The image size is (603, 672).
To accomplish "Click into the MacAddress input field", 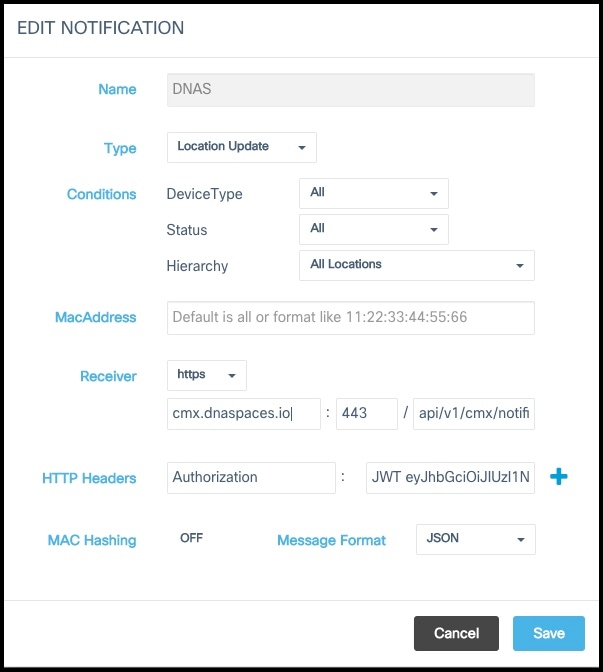I will tap(351, 318).
